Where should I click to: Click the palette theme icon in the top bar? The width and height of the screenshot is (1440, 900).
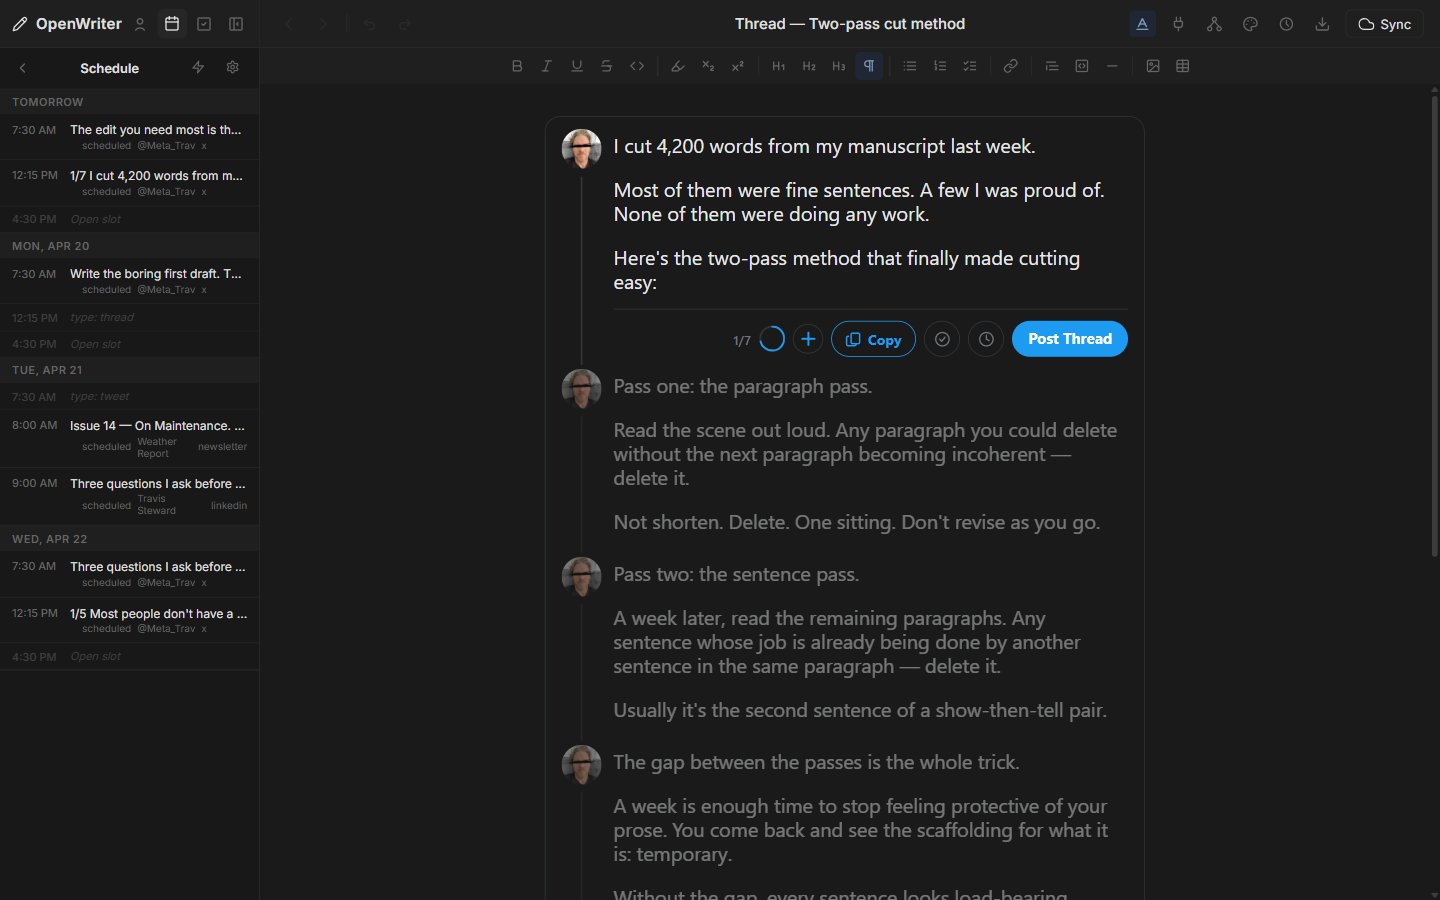click(1250, 23)
